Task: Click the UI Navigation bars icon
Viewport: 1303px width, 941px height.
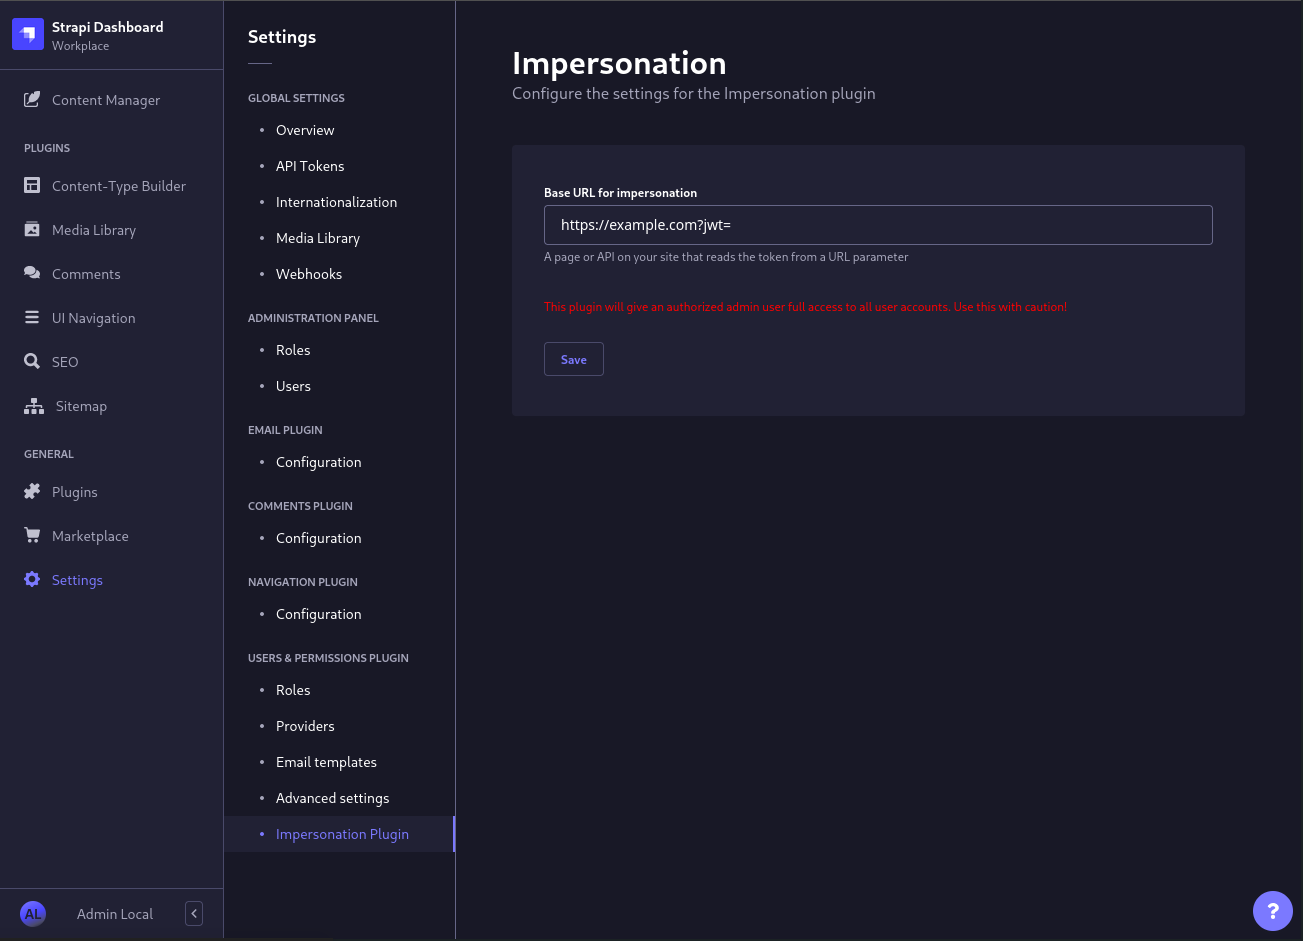Action: point(32,318)
